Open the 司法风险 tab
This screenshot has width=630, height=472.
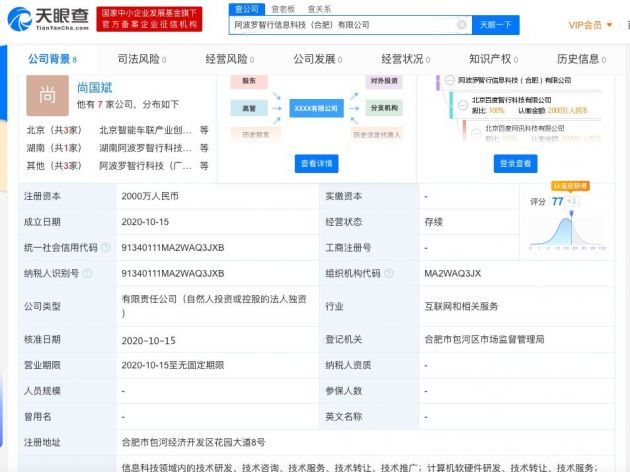141,59
